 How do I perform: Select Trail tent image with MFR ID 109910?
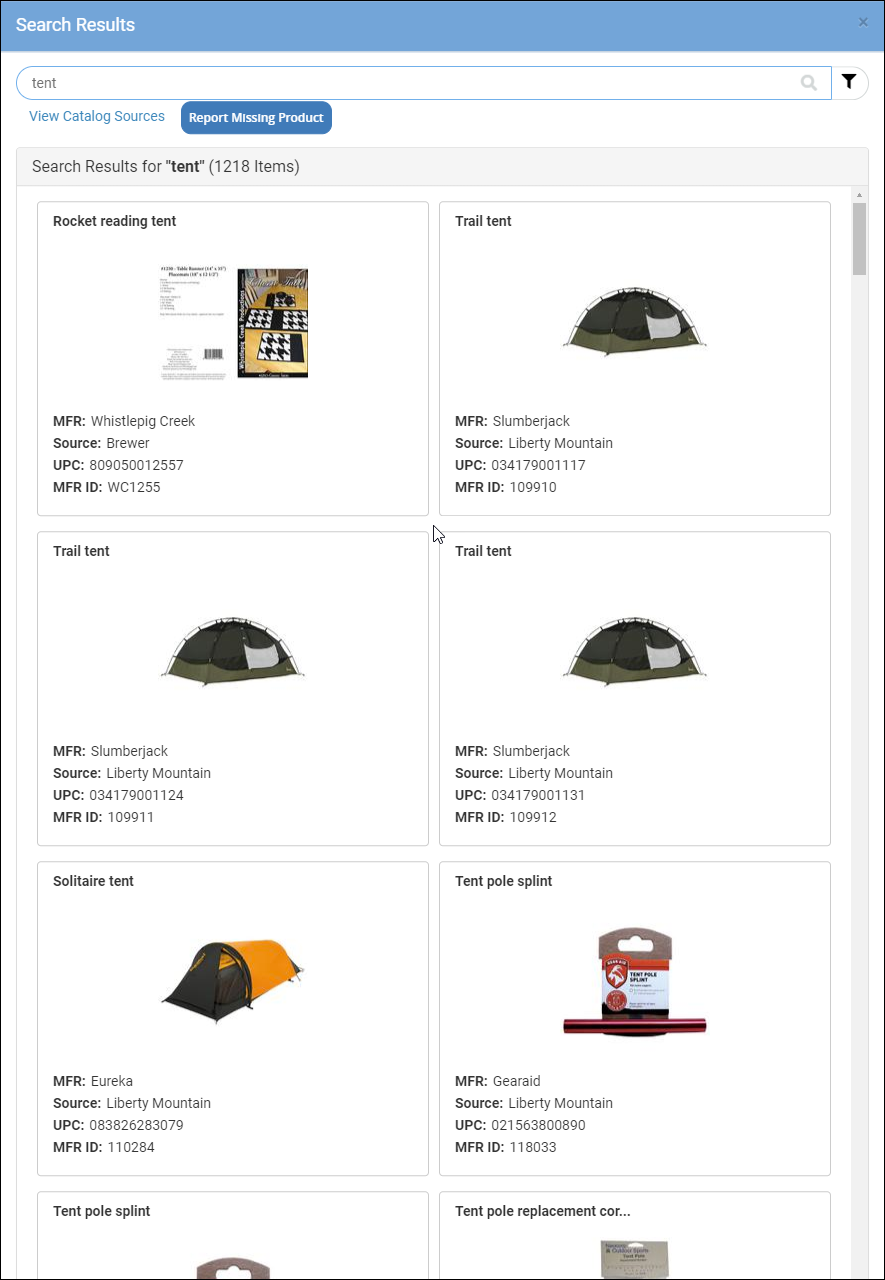click(635, 319)
